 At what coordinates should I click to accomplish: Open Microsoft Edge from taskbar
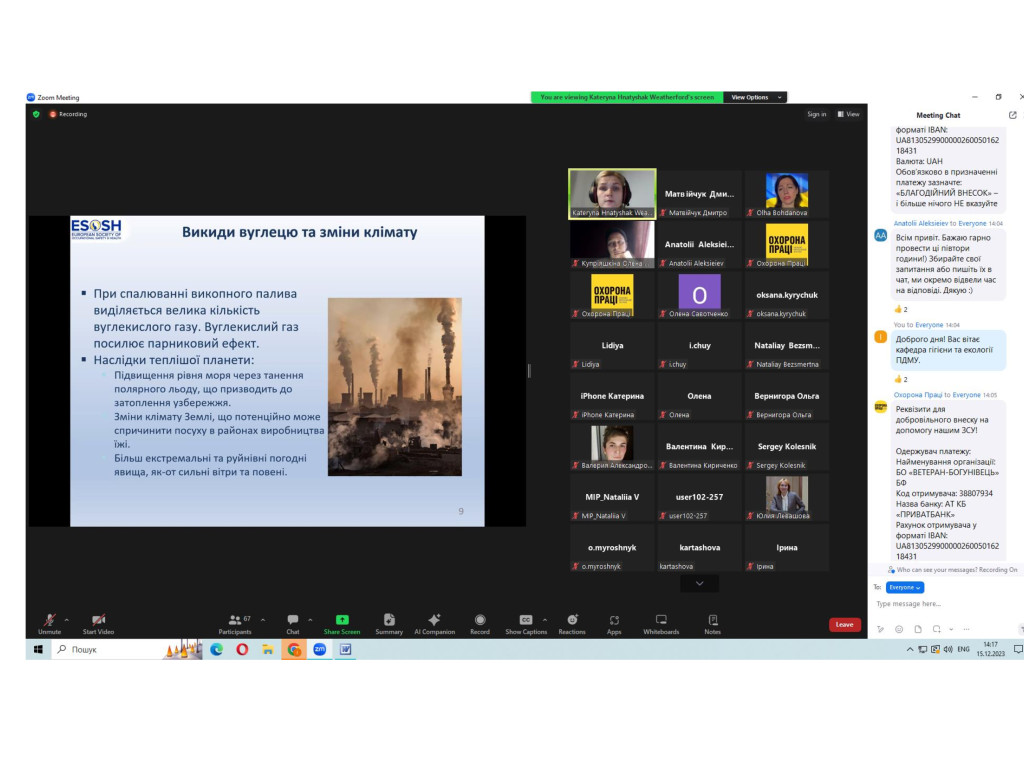216,649
